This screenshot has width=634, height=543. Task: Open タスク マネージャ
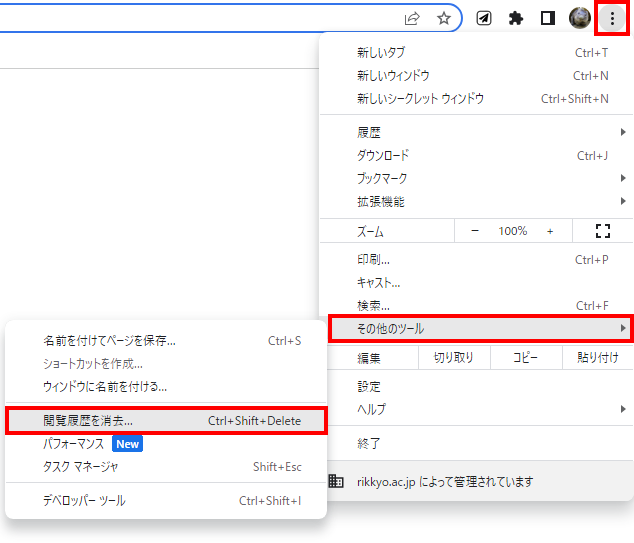[x=166, y=467]
